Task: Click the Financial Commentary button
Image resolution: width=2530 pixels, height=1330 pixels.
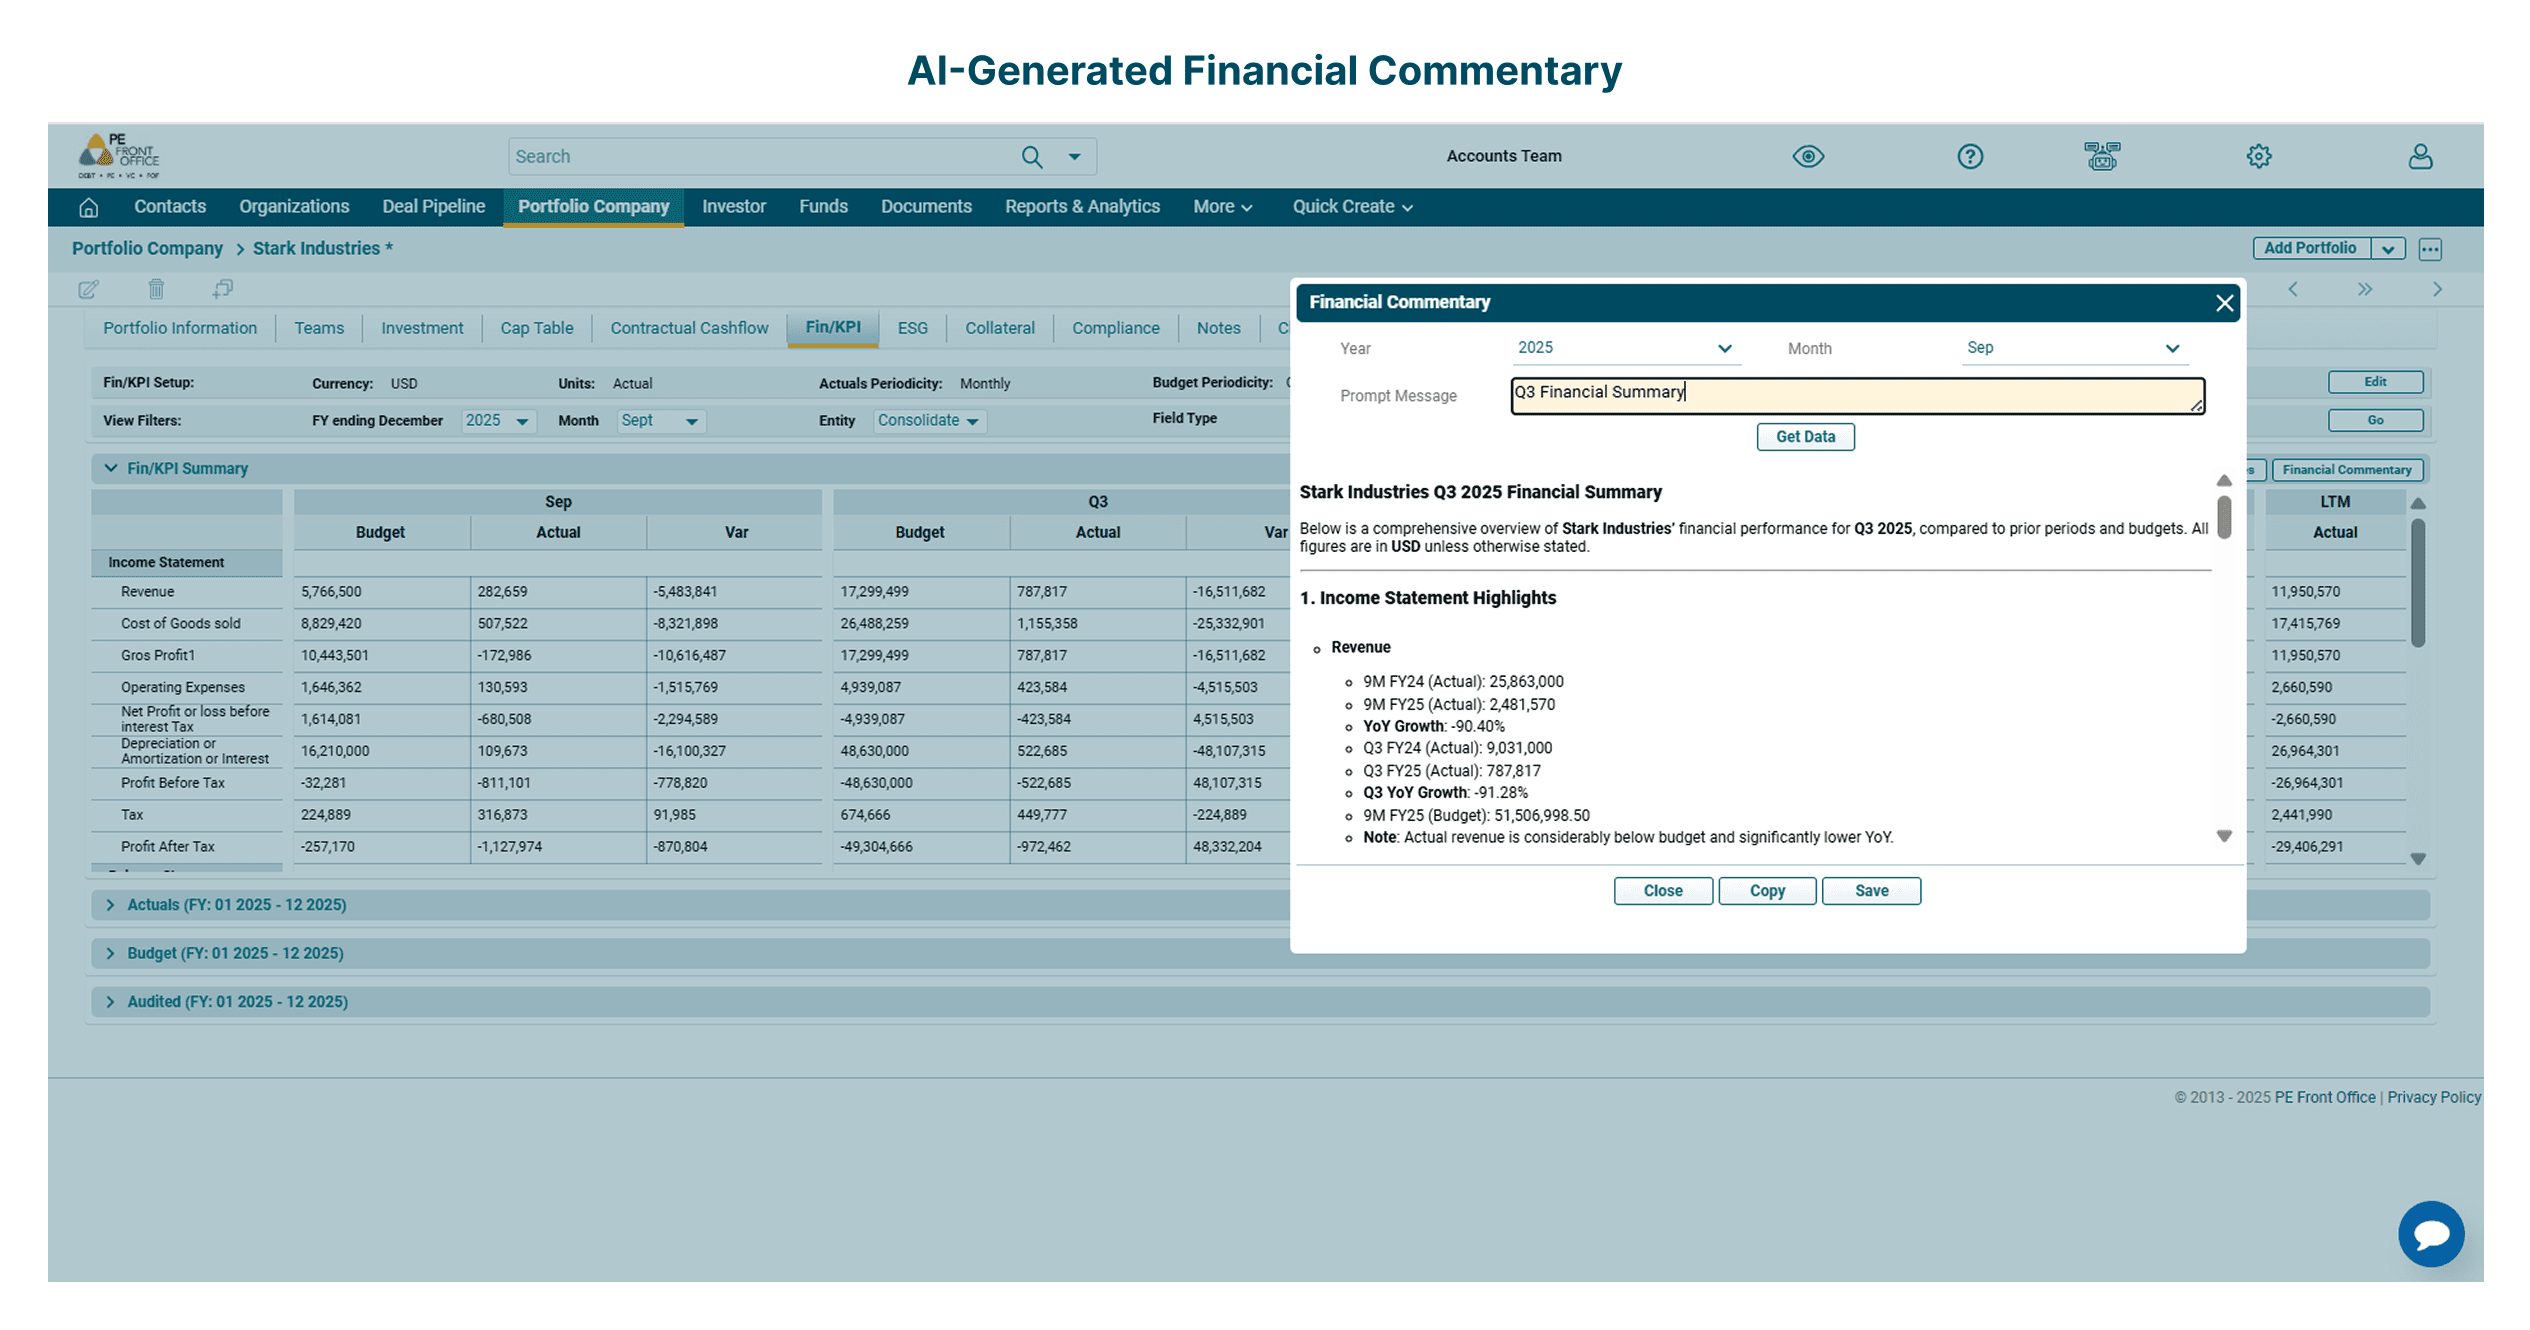Action: [x=2346, y=470]
